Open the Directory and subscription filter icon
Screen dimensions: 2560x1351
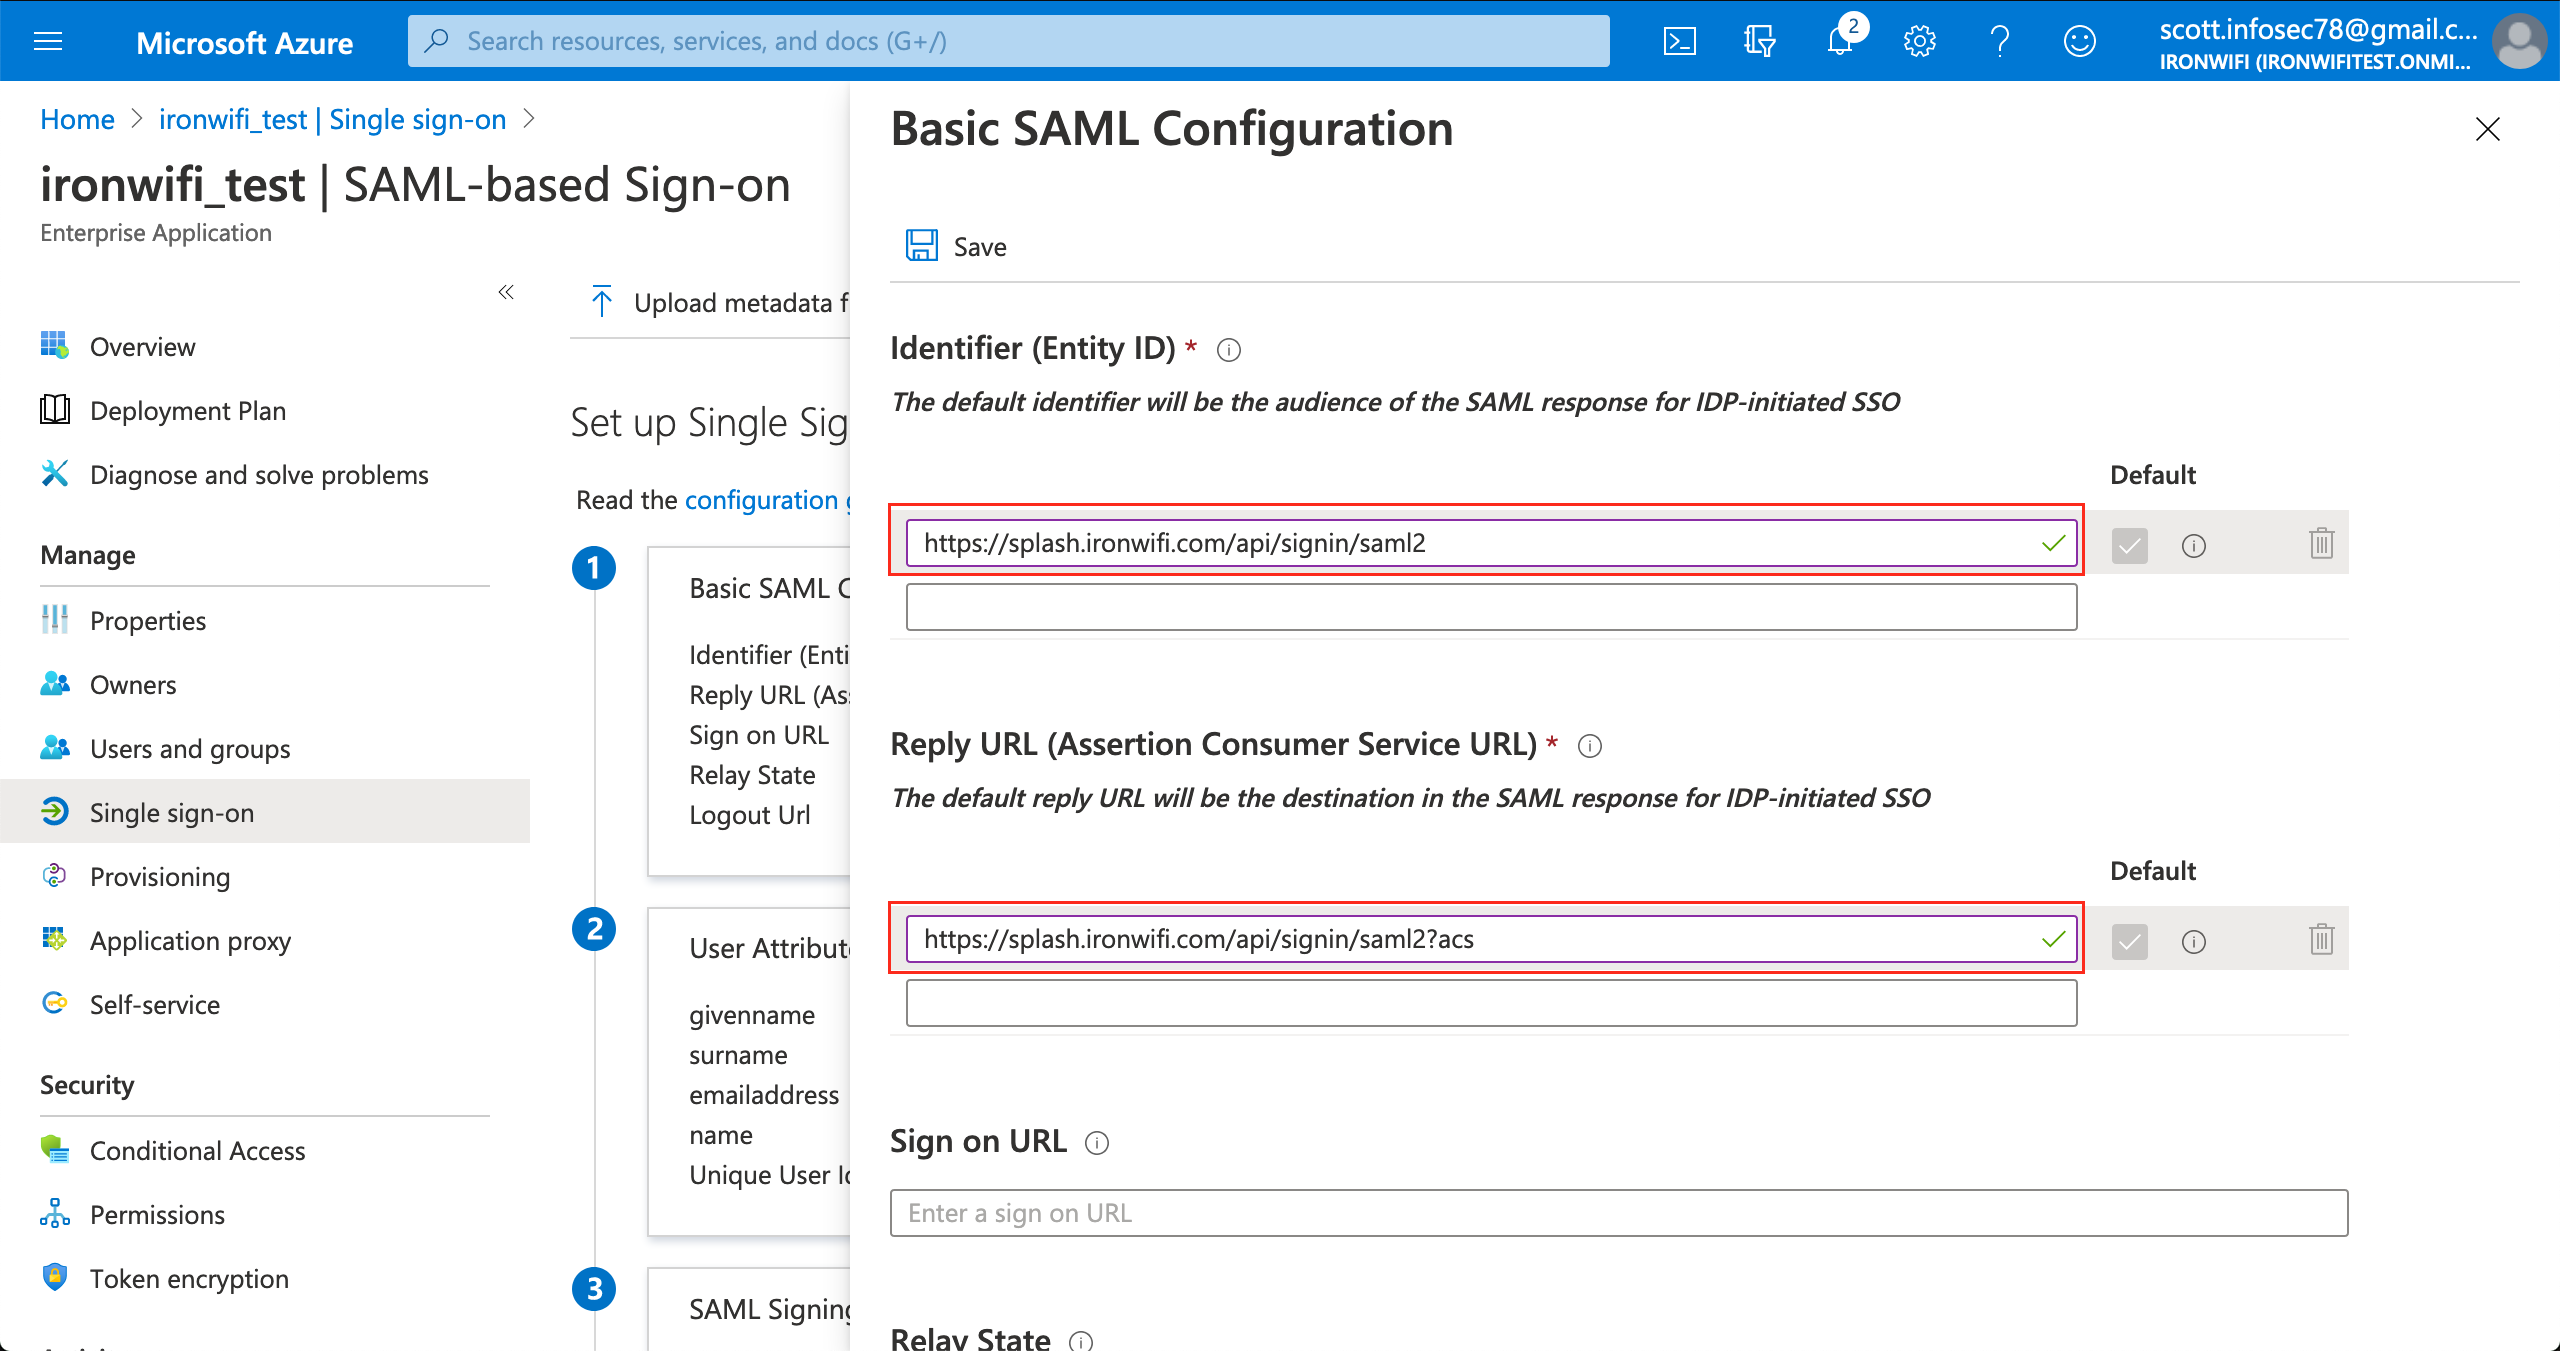point(1759,41)
